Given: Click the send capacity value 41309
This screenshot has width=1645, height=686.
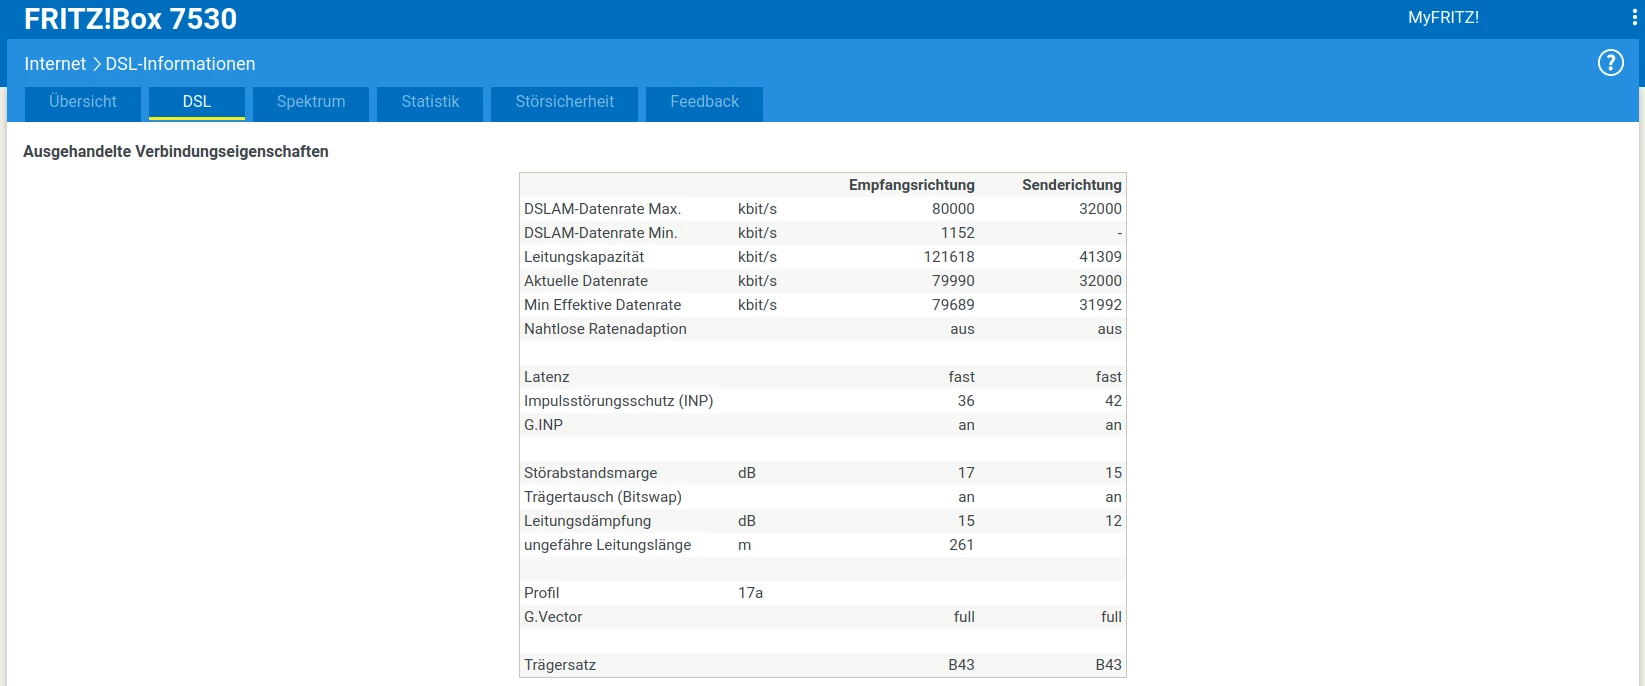Looking at the screenshot, I should point(1100,257).
